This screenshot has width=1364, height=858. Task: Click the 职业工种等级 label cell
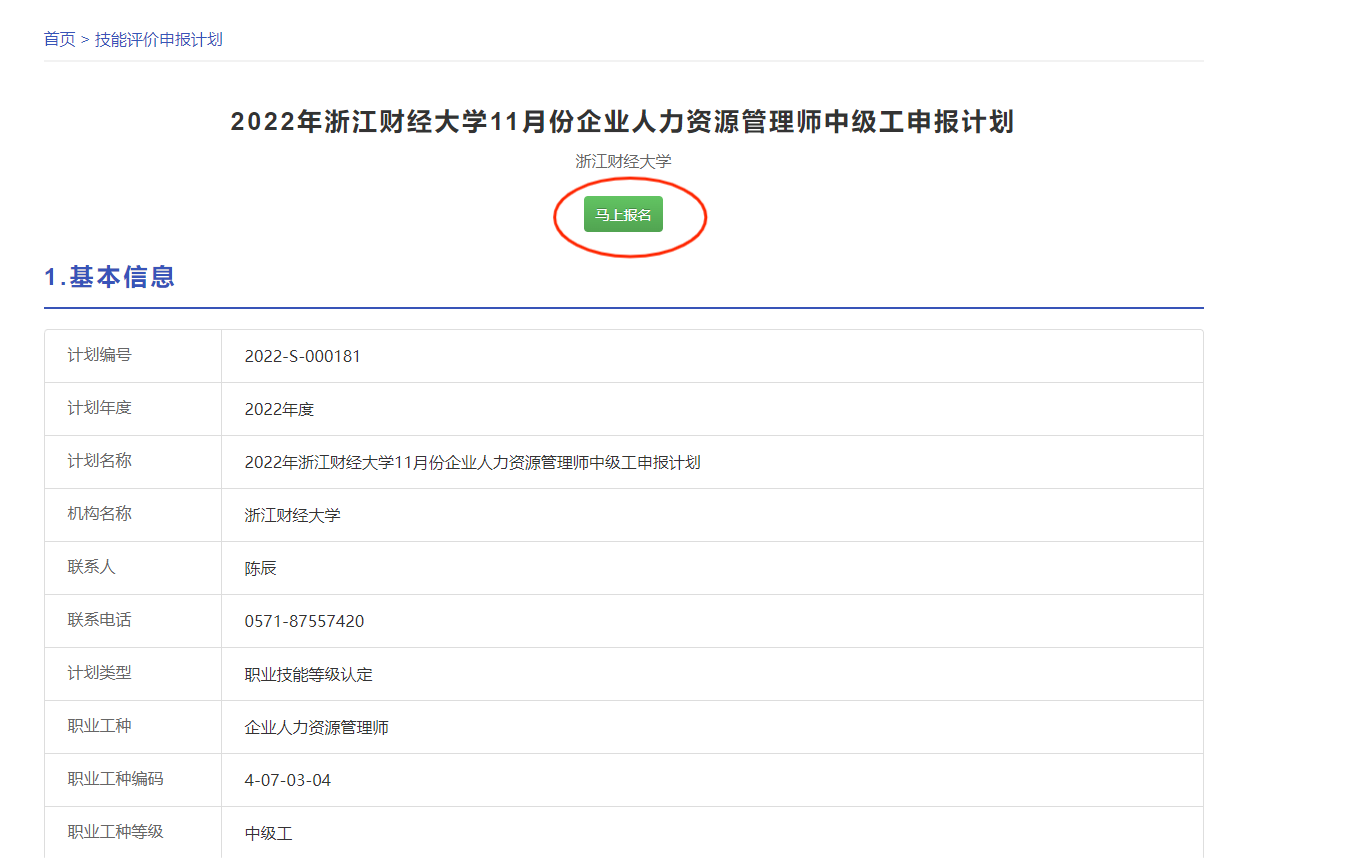[133, 832]
